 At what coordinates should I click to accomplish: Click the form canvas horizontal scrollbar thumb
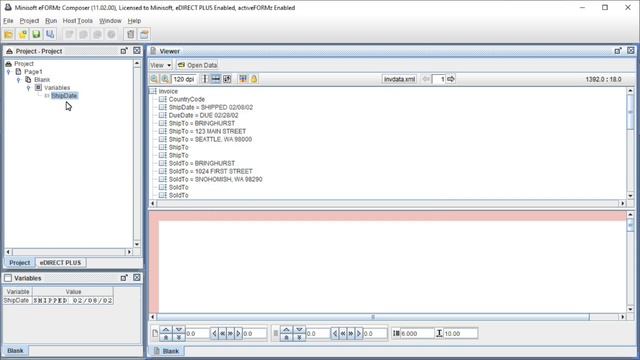[373, 317]
